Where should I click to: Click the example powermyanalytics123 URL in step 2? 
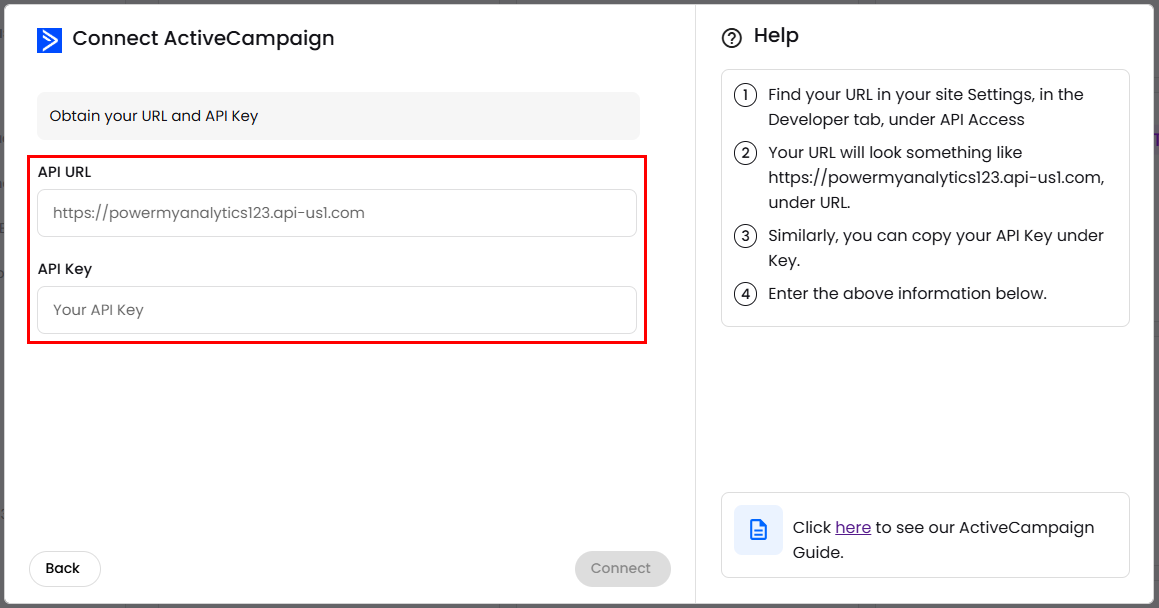[x=935, y=178]
